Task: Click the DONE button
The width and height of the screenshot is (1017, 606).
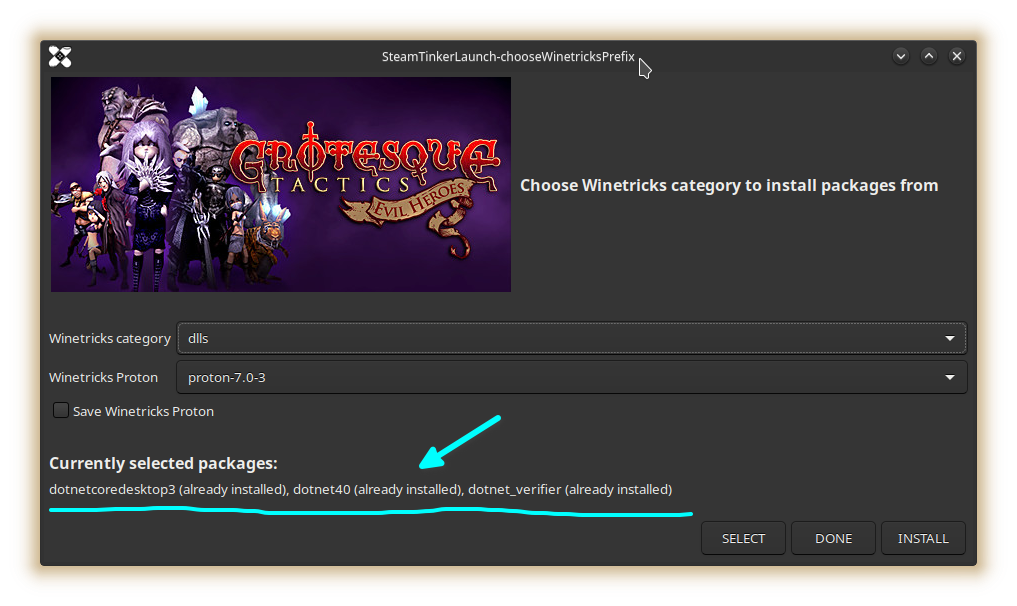Action: [833, 539]
